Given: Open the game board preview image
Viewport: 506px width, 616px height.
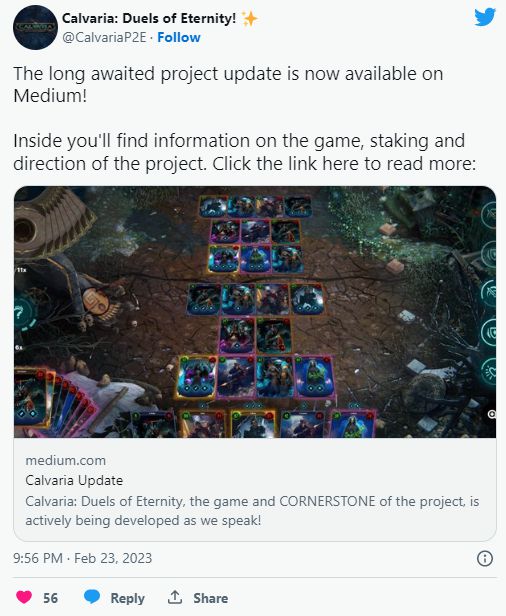Looking at the screenshot, I should tap(255, 312).
